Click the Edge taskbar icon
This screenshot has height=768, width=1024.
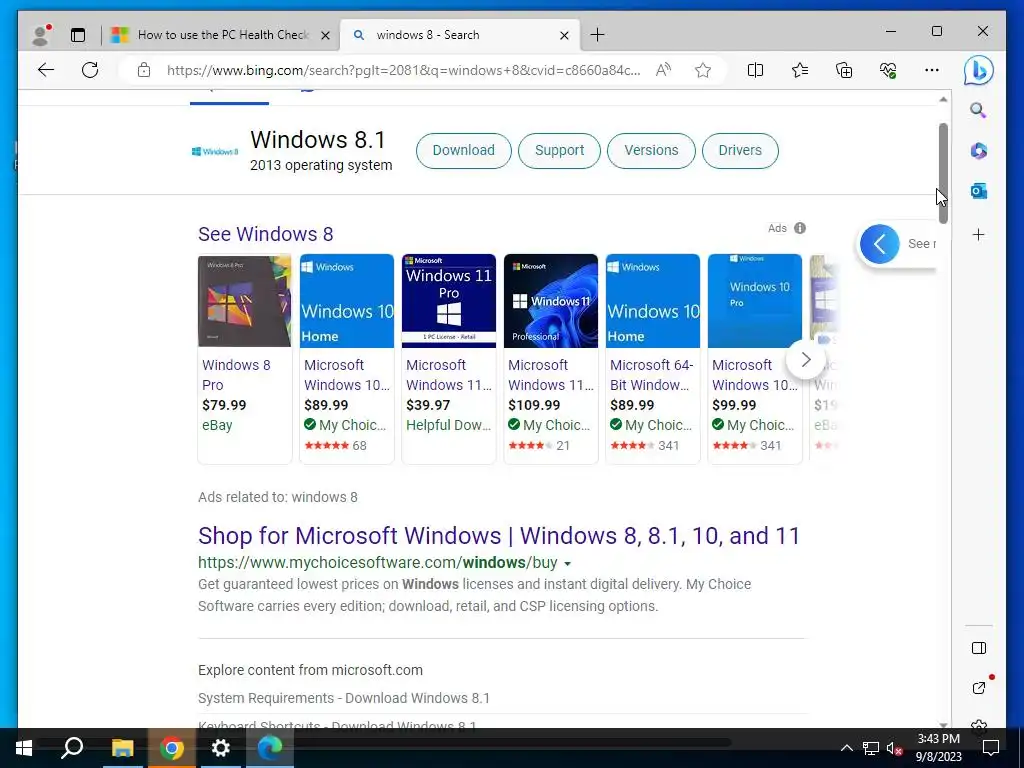point(270,748)
